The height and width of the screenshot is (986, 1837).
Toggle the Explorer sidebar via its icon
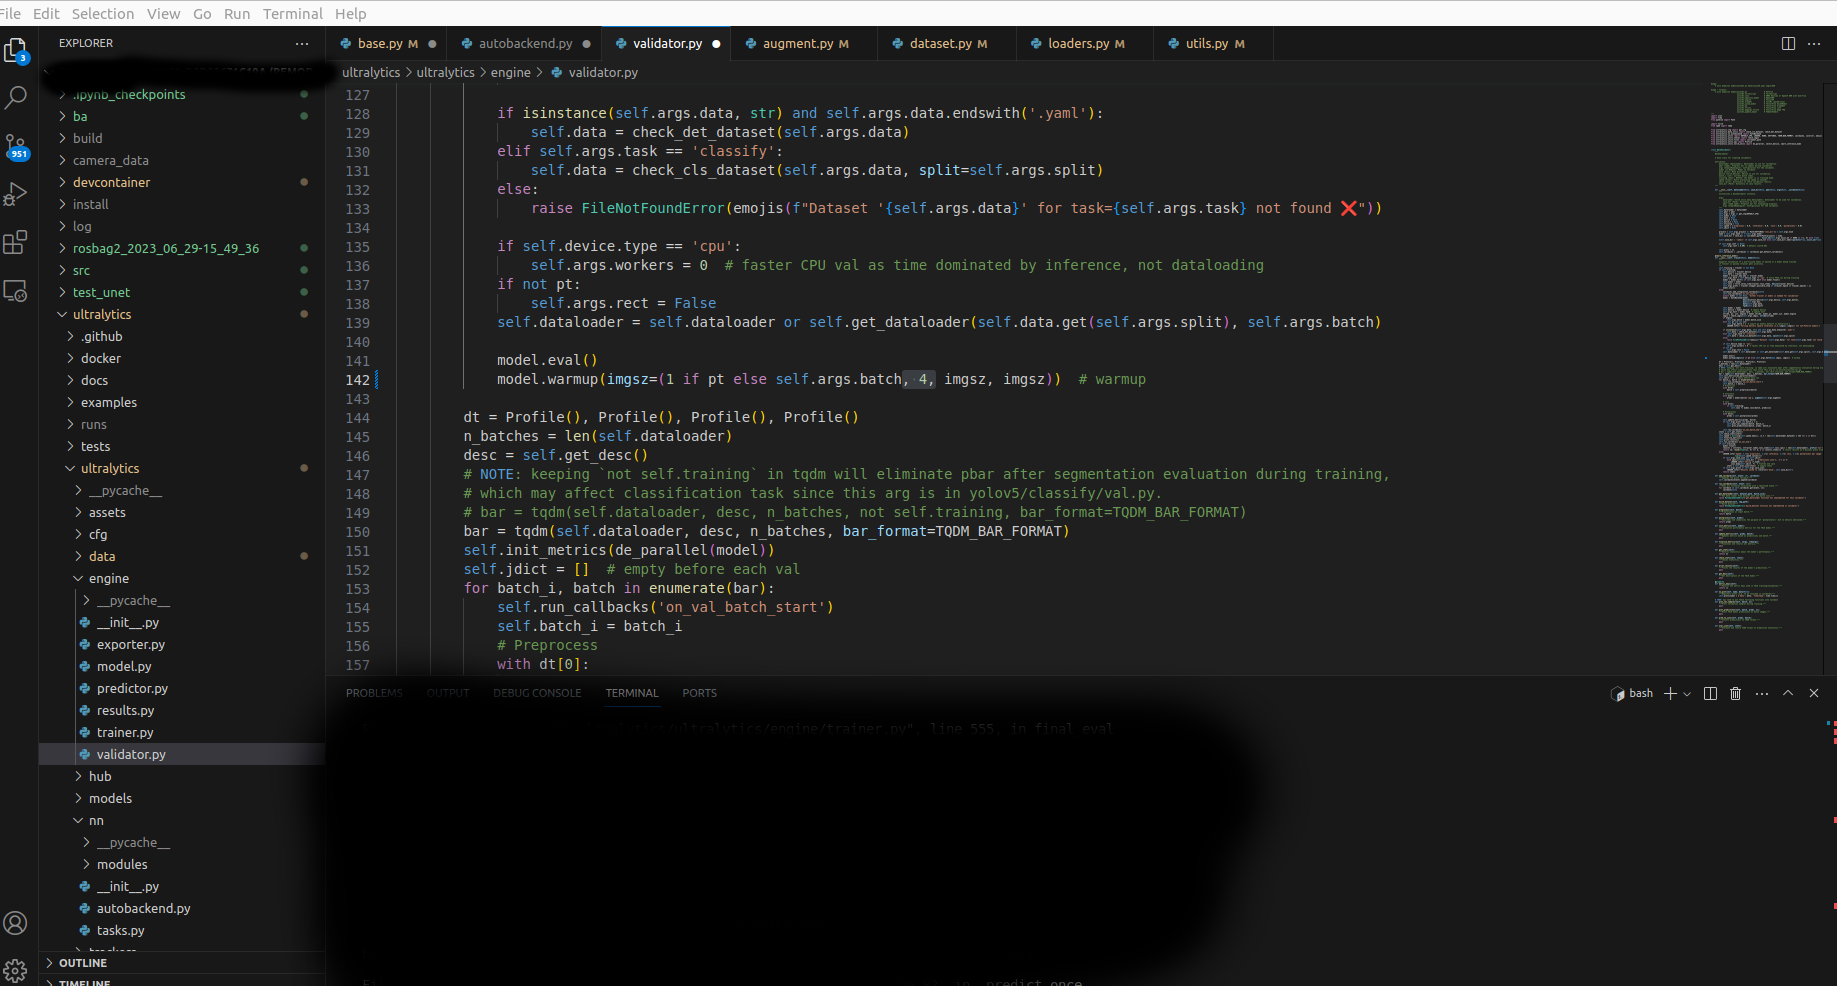click(x=17, y=50)
